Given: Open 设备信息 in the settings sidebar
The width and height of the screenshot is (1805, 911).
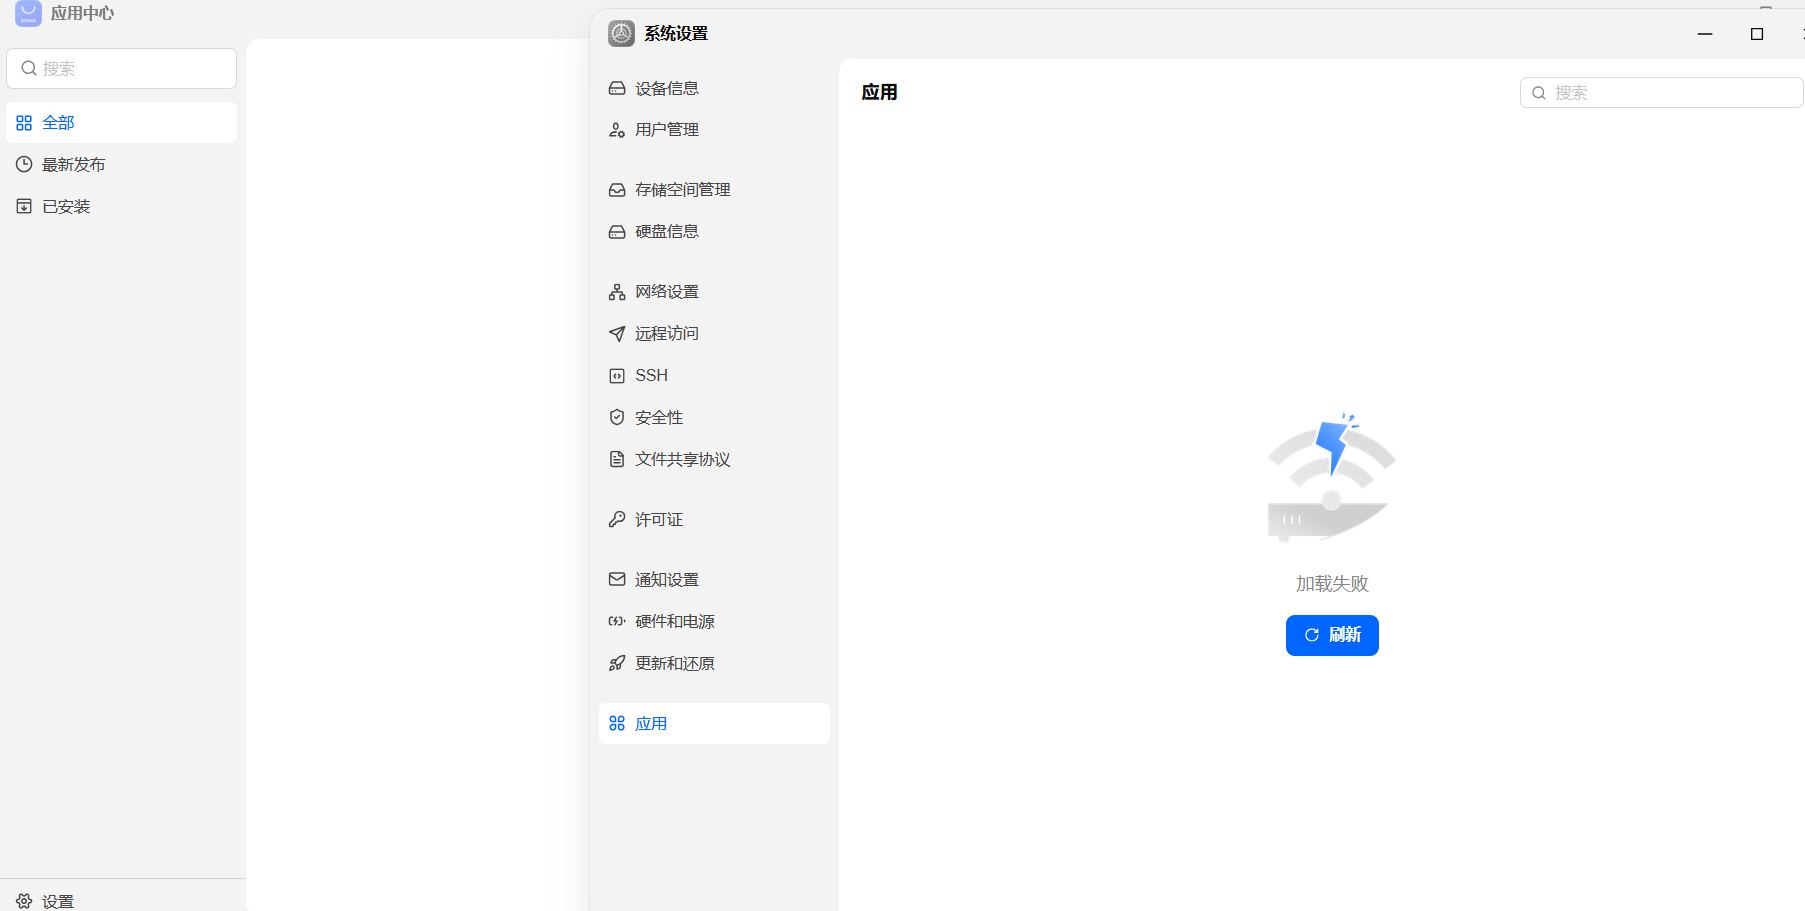Looking at the screenshot, I should point(714,88).
